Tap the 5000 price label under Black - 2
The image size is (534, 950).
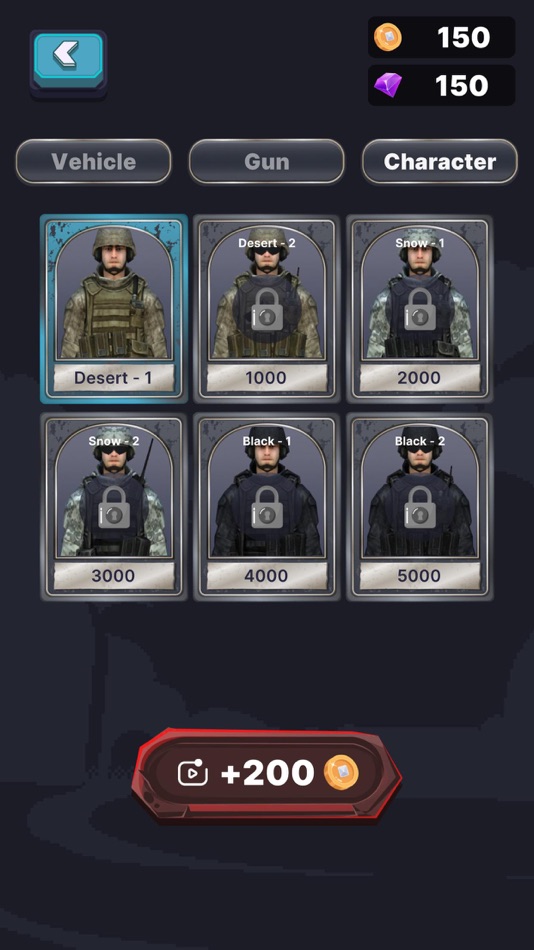[x=419, y=576]
